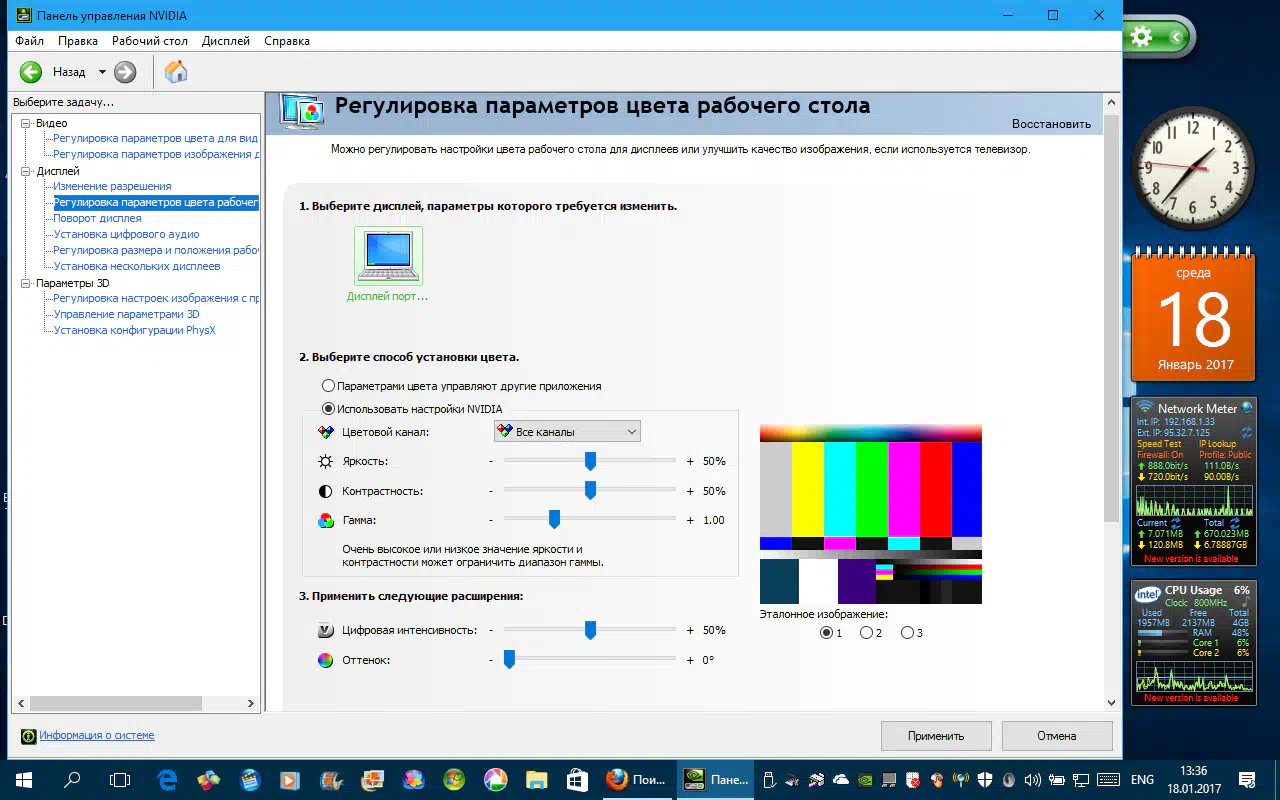The image size is (1280, 800).
Task: Open 'Установка цифрового аудио' tree item
Action: 126,234
